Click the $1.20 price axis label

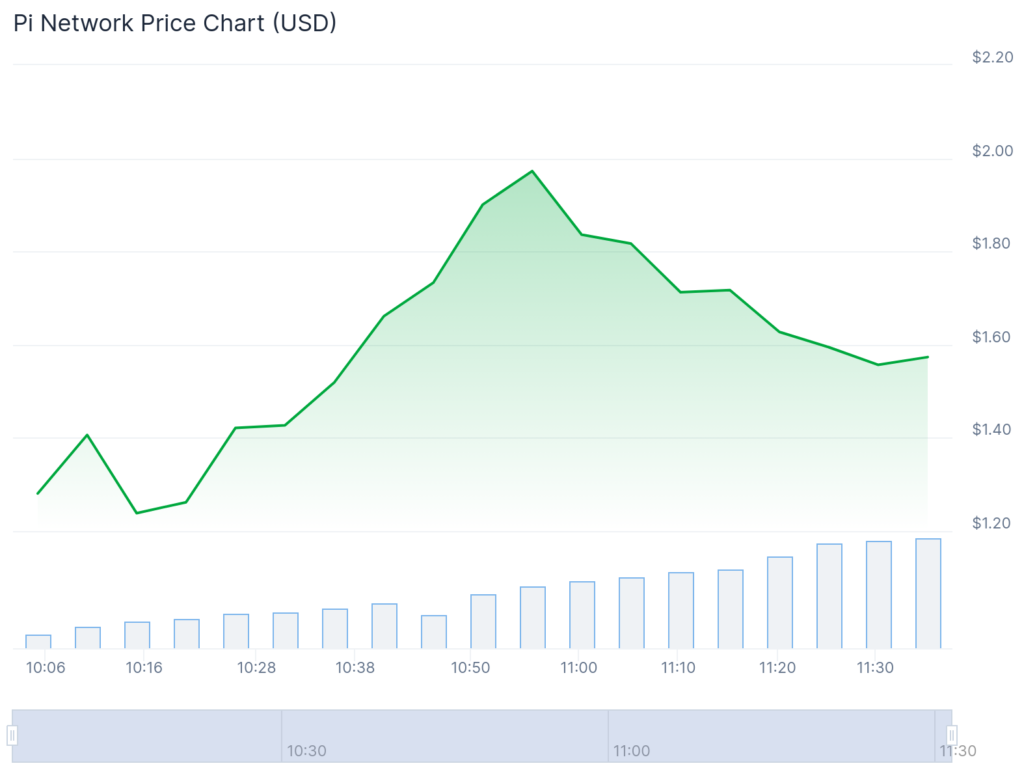coord(991,523)
